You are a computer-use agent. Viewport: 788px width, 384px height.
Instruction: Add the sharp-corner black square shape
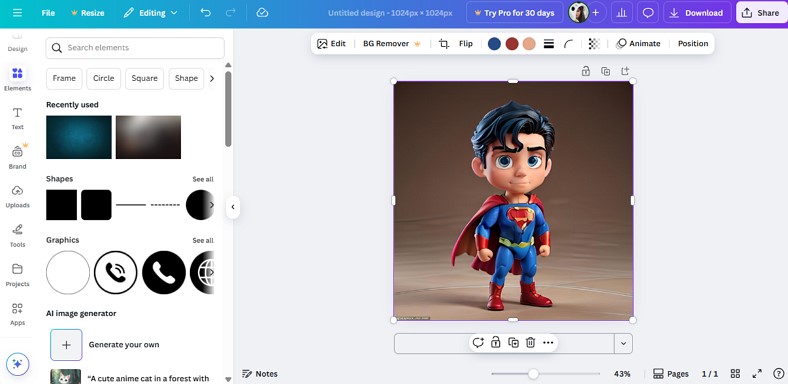coord(61,205)
